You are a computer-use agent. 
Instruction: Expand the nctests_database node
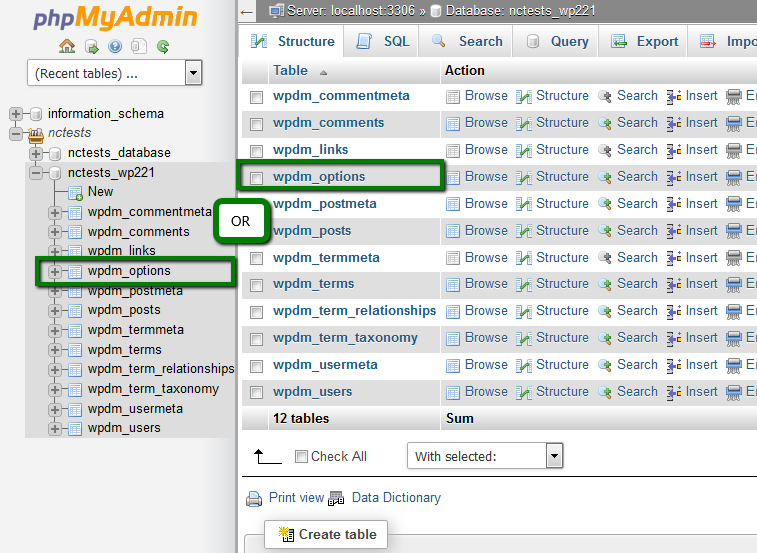[36, 154]
